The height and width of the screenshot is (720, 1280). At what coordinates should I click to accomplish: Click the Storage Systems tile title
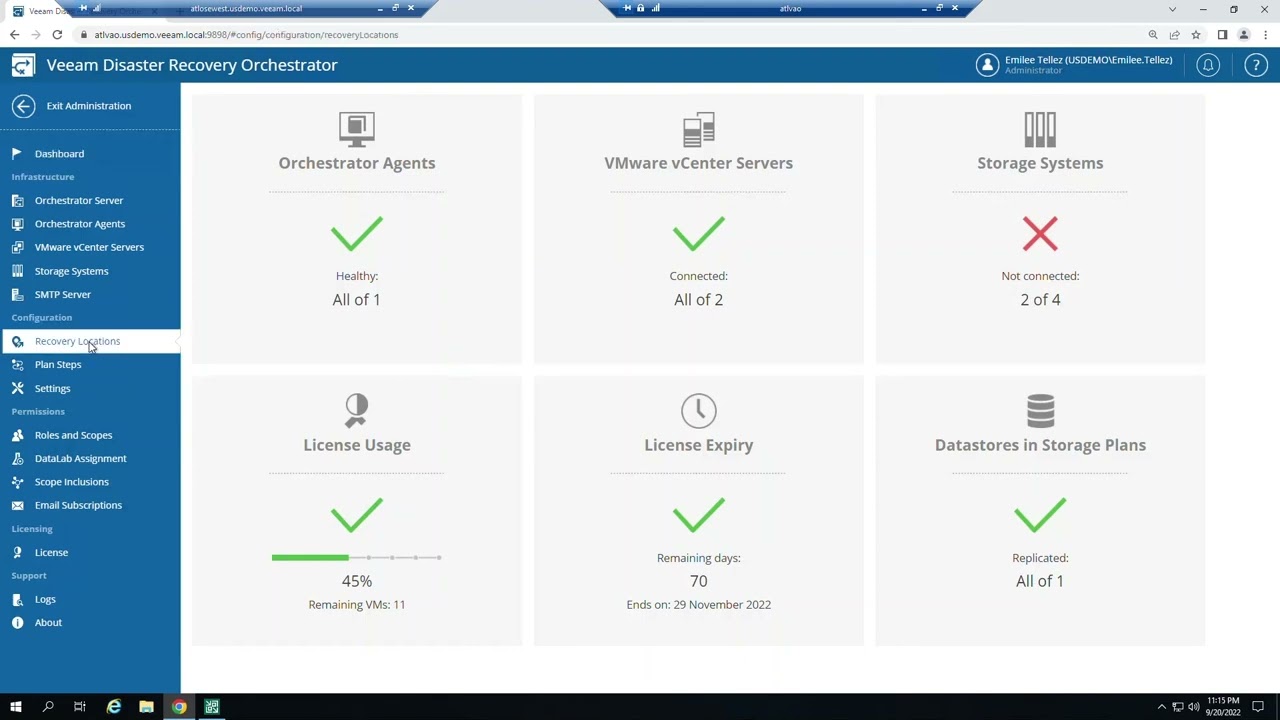1040,163
